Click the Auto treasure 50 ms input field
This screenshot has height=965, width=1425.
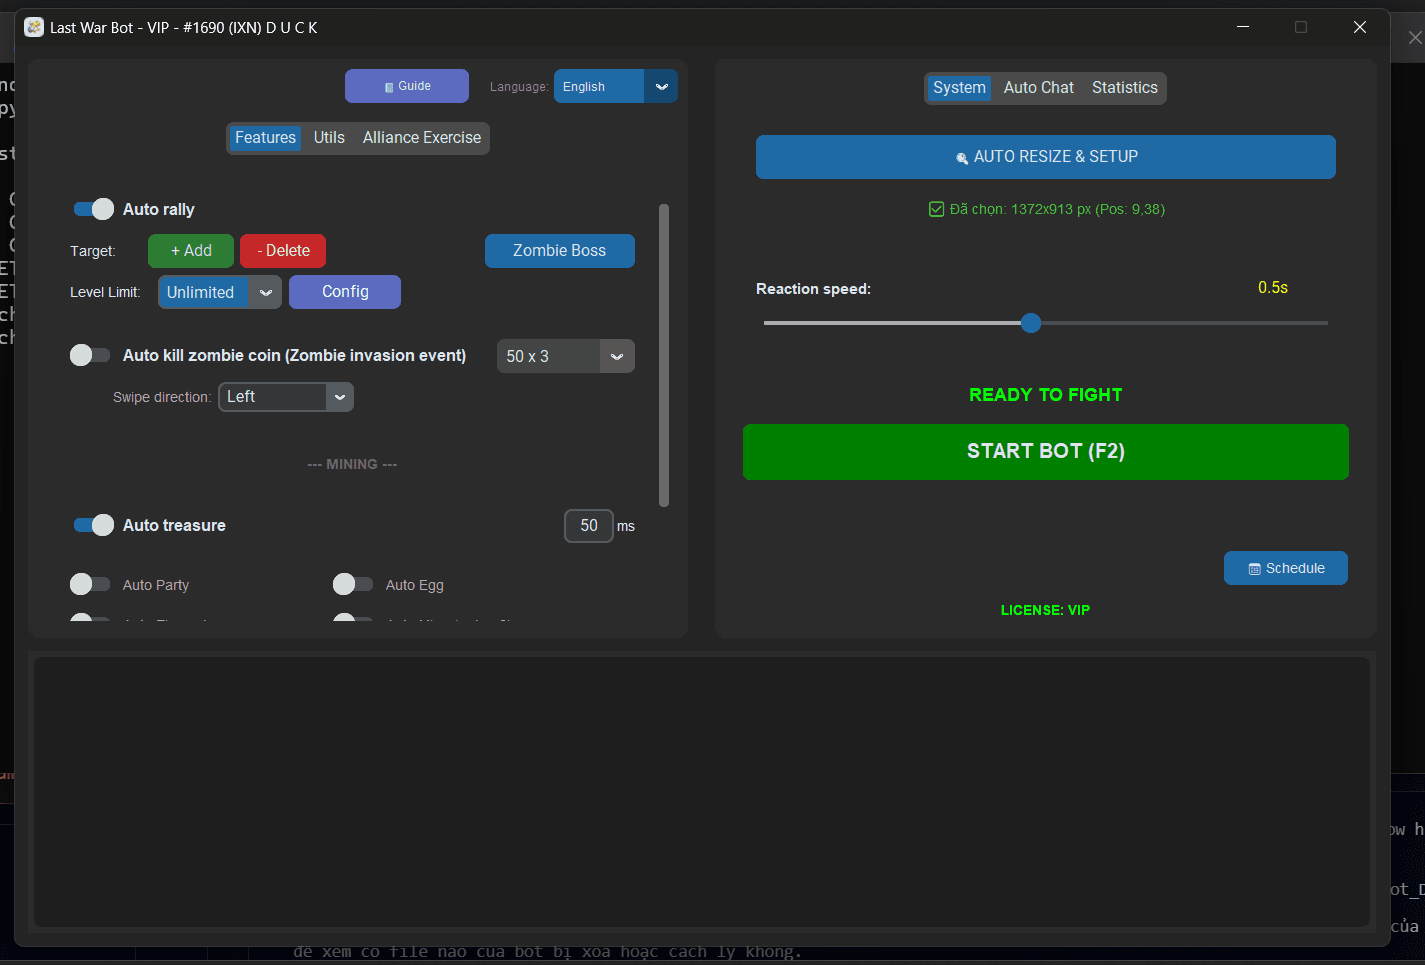click(589, 526)
